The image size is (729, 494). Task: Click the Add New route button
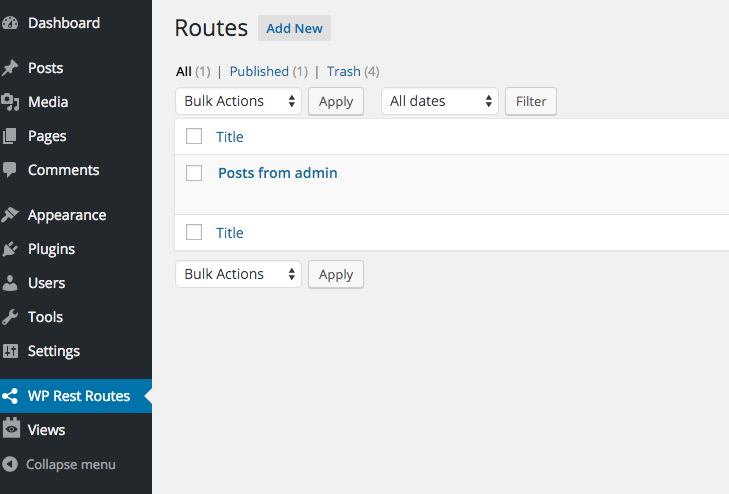point(294,28)
